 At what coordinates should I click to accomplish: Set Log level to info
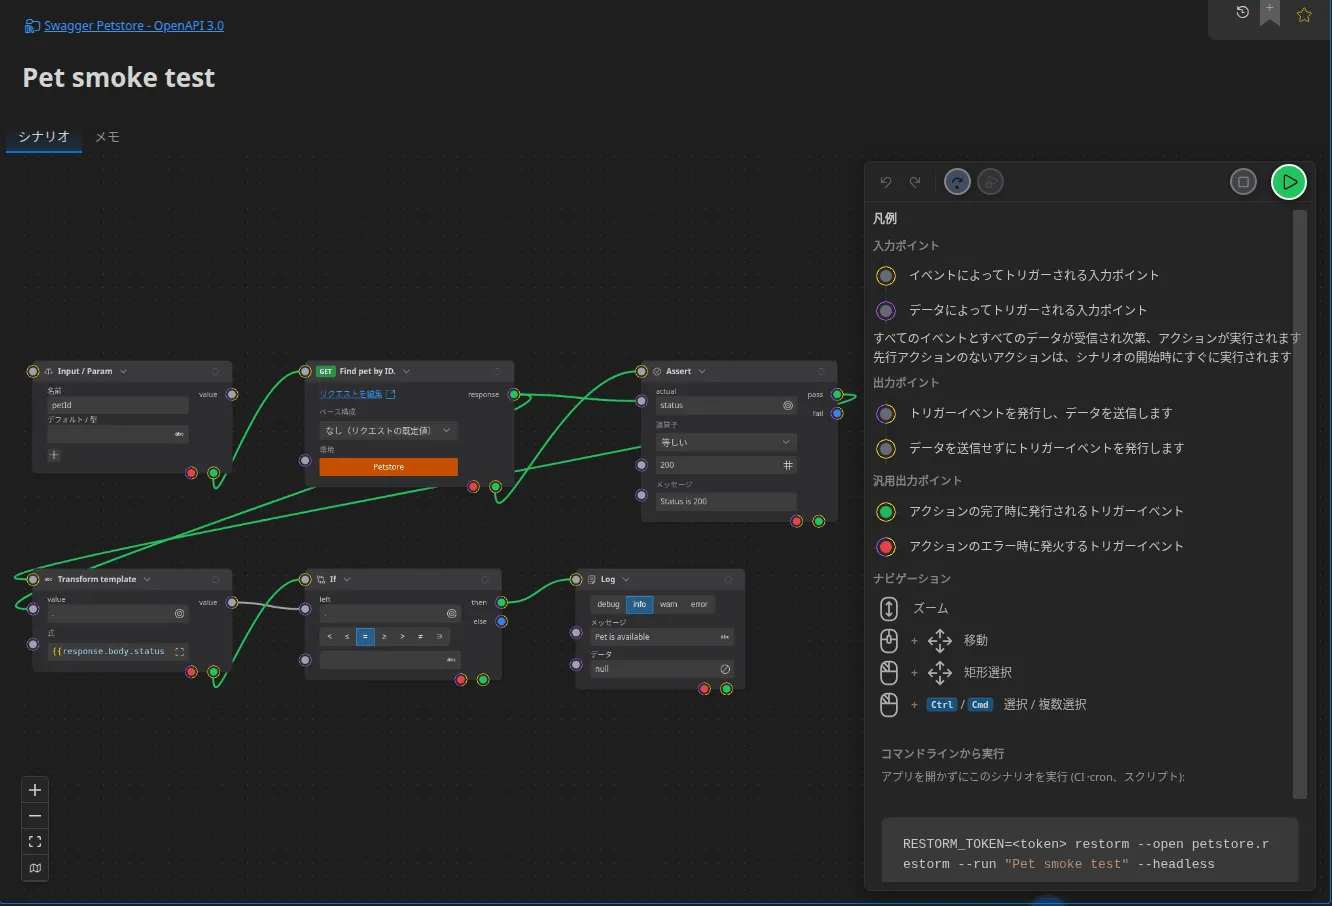coord(639,605)
